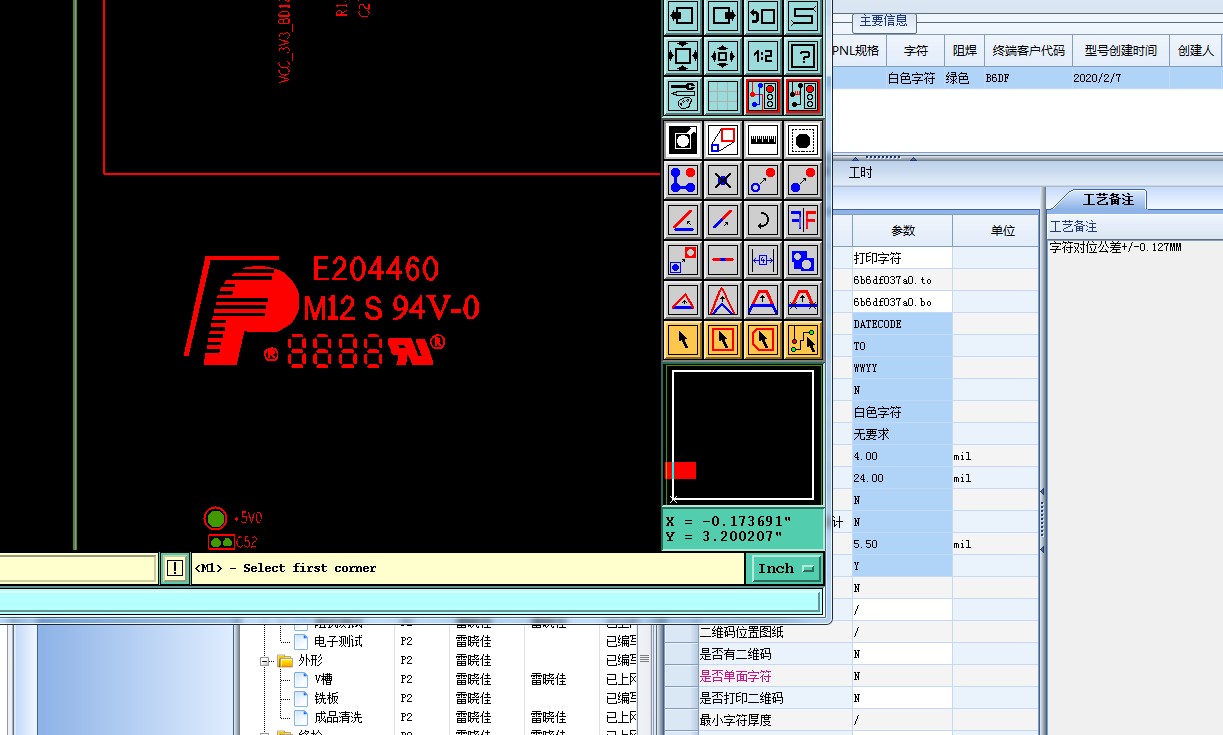This screenshot has height=735, width=1223.
Task: Open the wrench and palette display settings icon
Action: (683, 96)
